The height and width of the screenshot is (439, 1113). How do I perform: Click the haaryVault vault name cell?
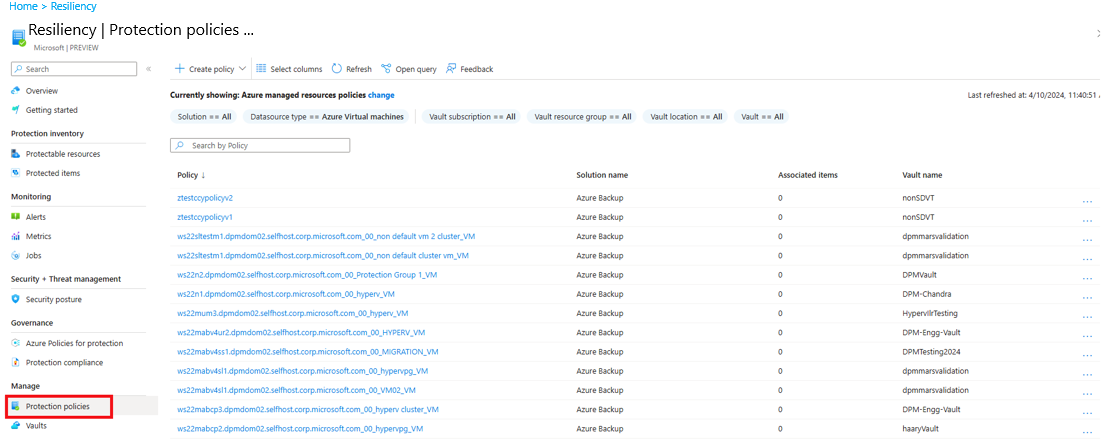(919, 428)
